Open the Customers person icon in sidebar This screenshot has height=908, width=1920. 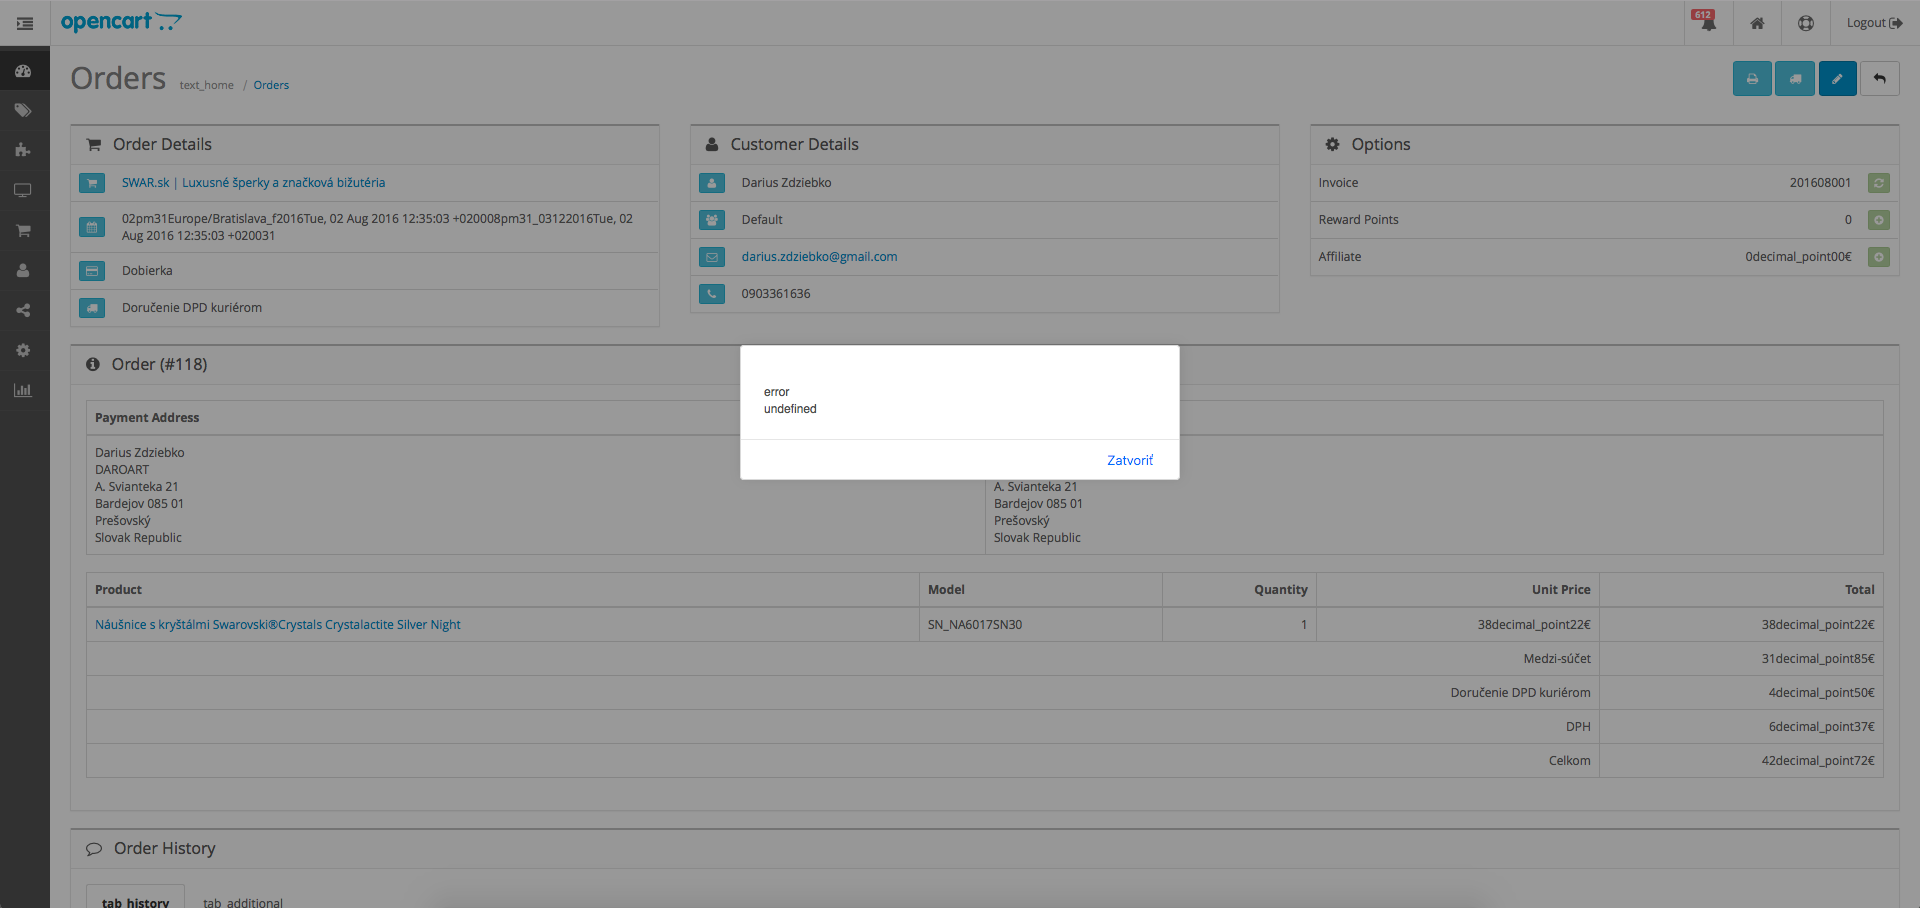click(23, 270)
